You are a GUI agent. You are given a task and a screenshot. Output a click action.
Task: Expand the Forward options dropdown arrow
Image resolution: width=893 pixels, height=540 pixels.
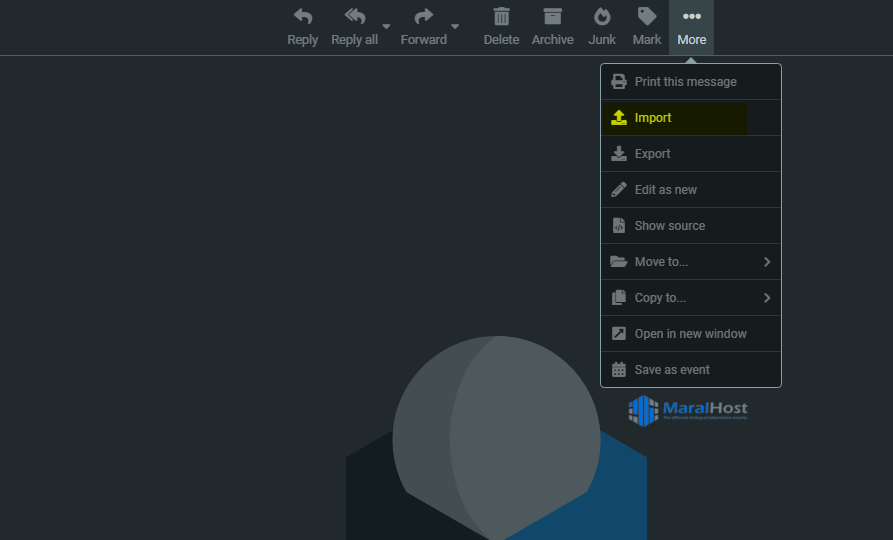(455, 27)
